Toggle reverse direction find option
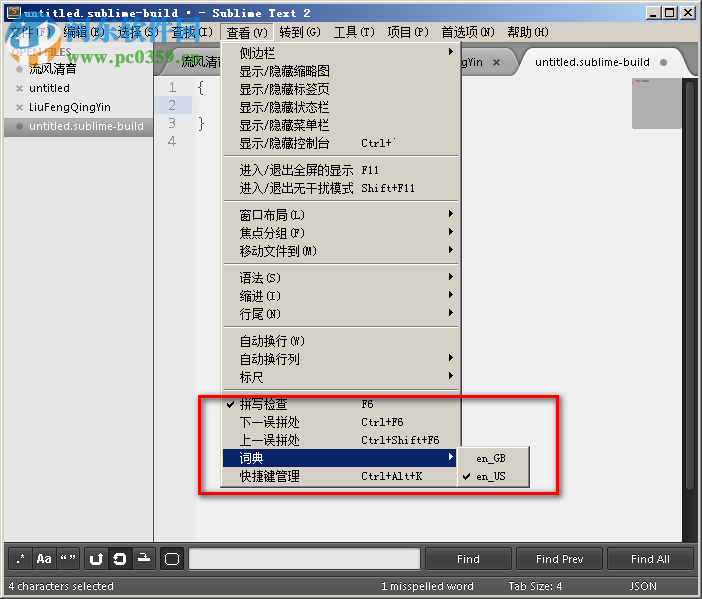702x599 pixels. [x=96, y=559]
